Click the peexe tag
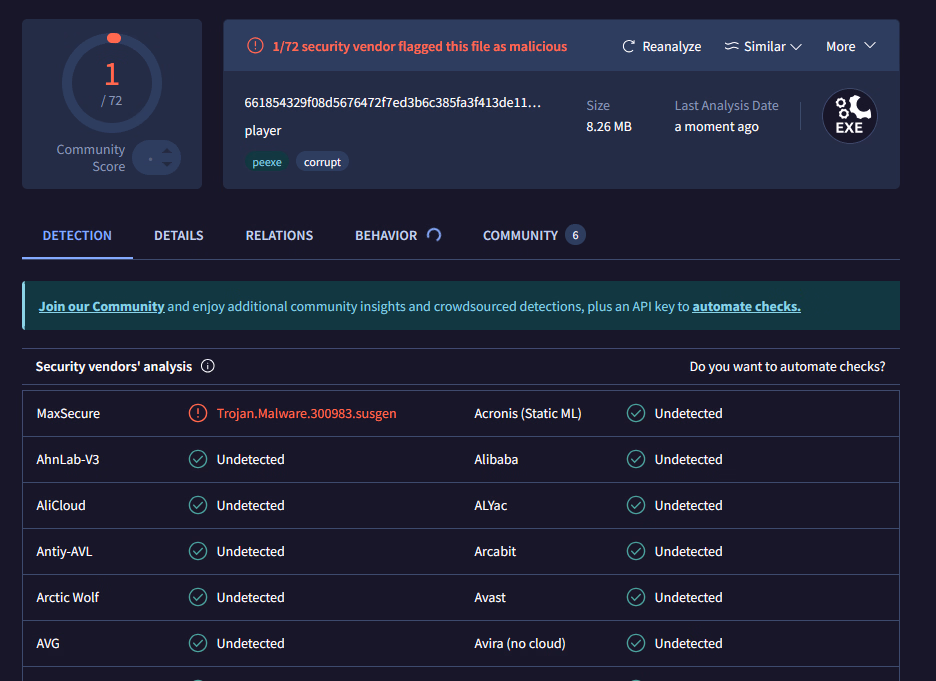Viewport: 936px width, 681px height. (267, 162)
